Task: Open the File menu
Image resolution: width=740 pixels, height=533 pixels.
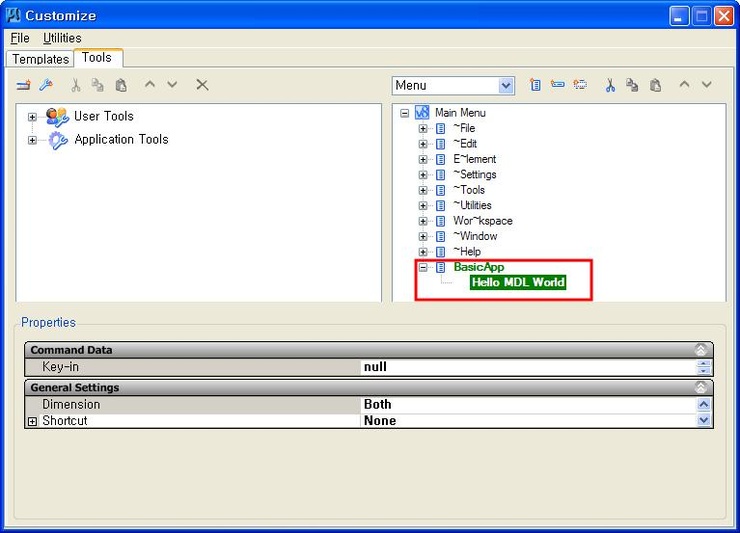Action: (x=20, y=38)
